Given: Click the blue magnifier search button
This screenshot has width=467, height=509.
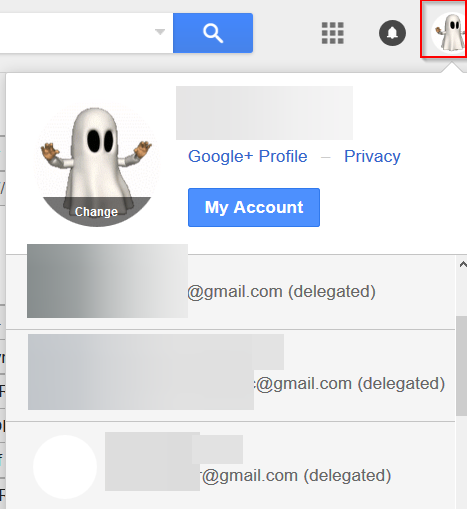Looking at the screenshot, I should click(213, 33).
